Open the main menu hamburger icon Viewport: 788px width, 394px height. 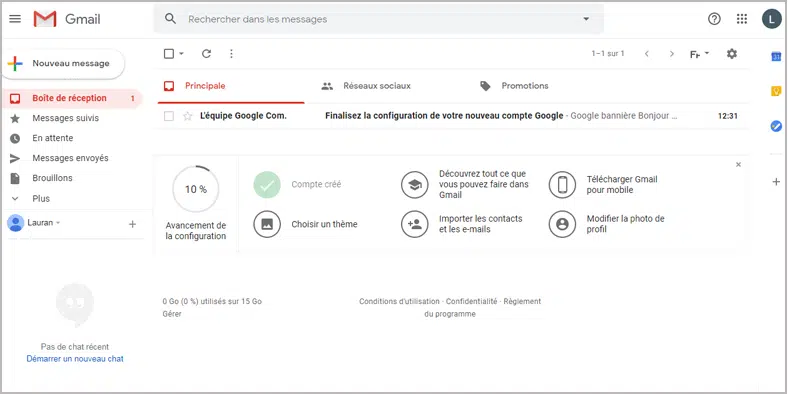pos(16,19)
